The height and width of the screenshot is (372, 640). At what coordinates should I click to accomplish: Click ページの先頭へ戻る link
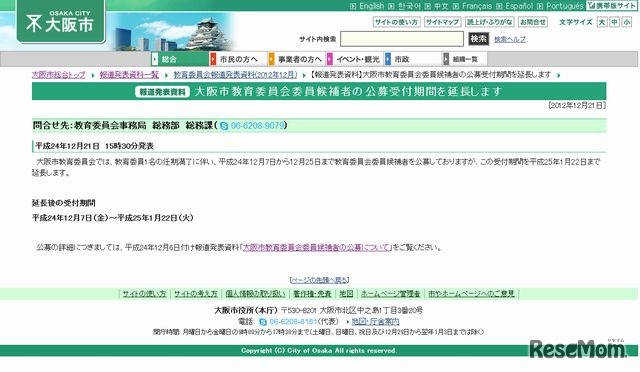[320, 280]
